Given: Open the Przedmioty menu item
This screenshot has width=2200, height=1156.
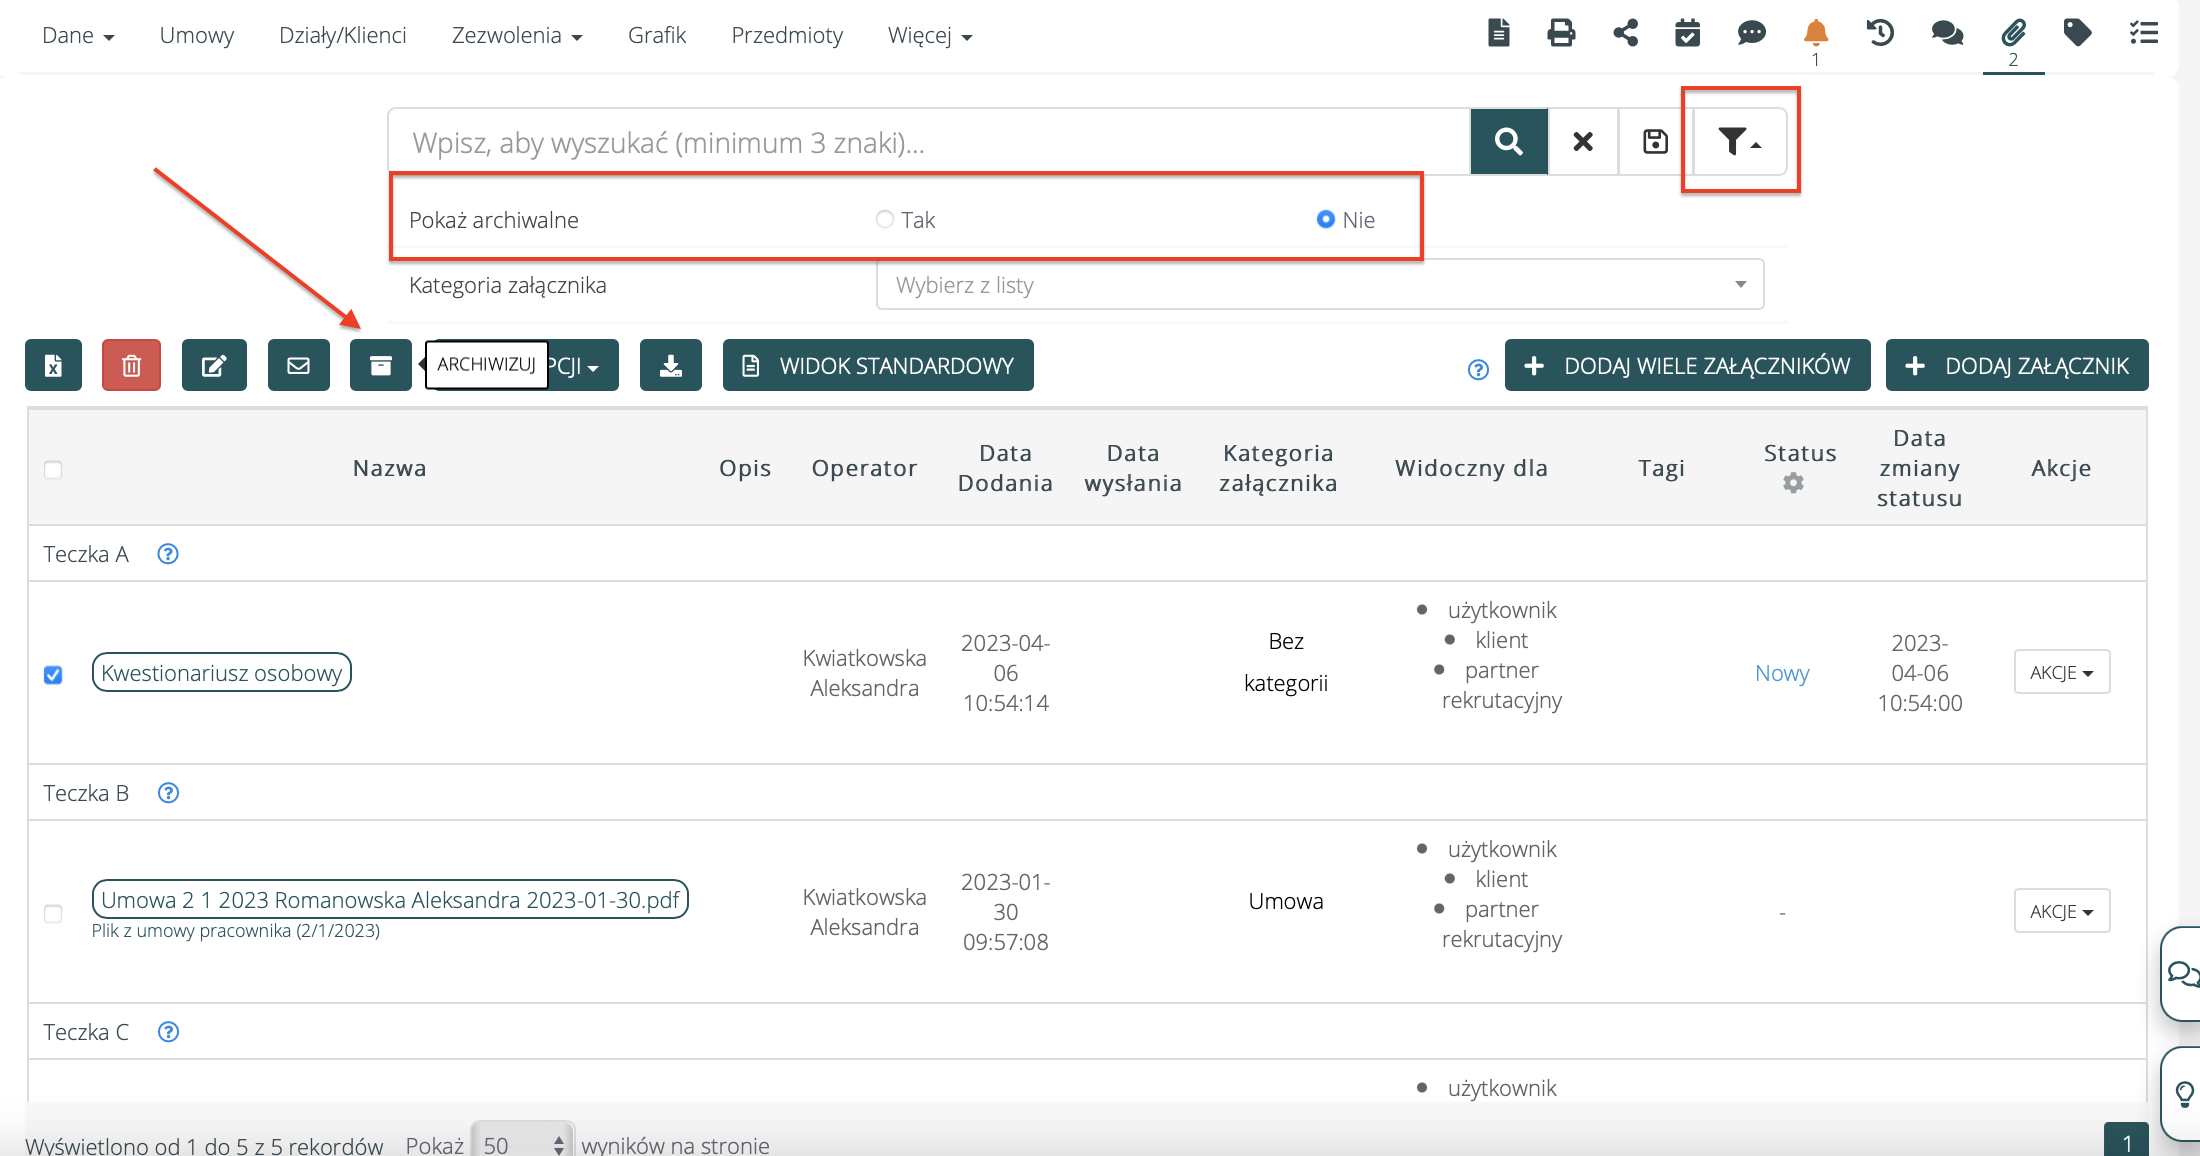Looking at the screenshot, I should tap(787, 36).
